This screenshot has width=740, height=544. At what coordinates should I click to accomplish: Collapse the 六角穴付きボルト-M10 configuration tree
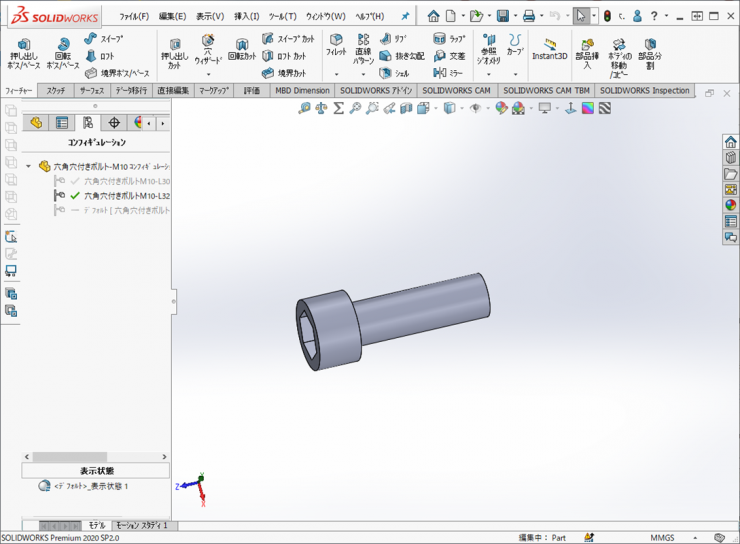point(30,166)
